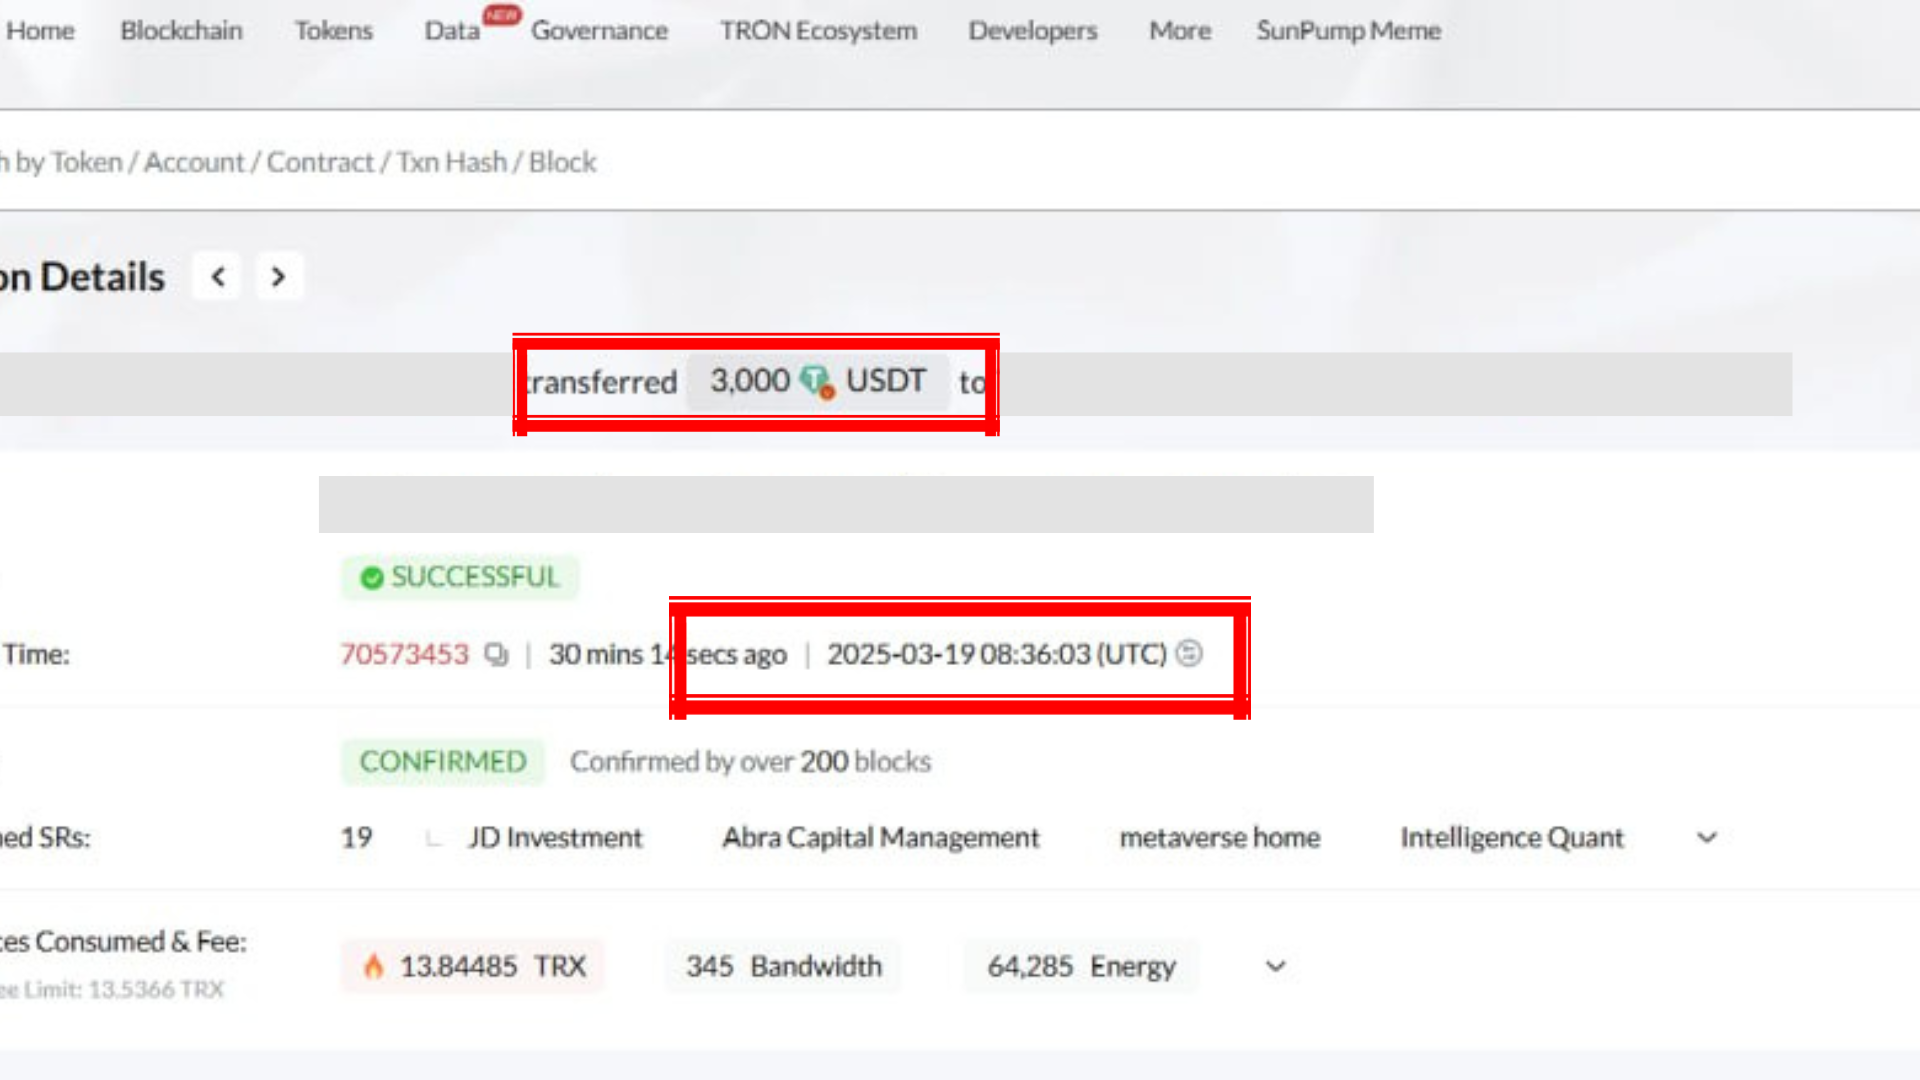
Task: Click the burn flame icon beside TRX fee
Action: (x=373, y=966)
